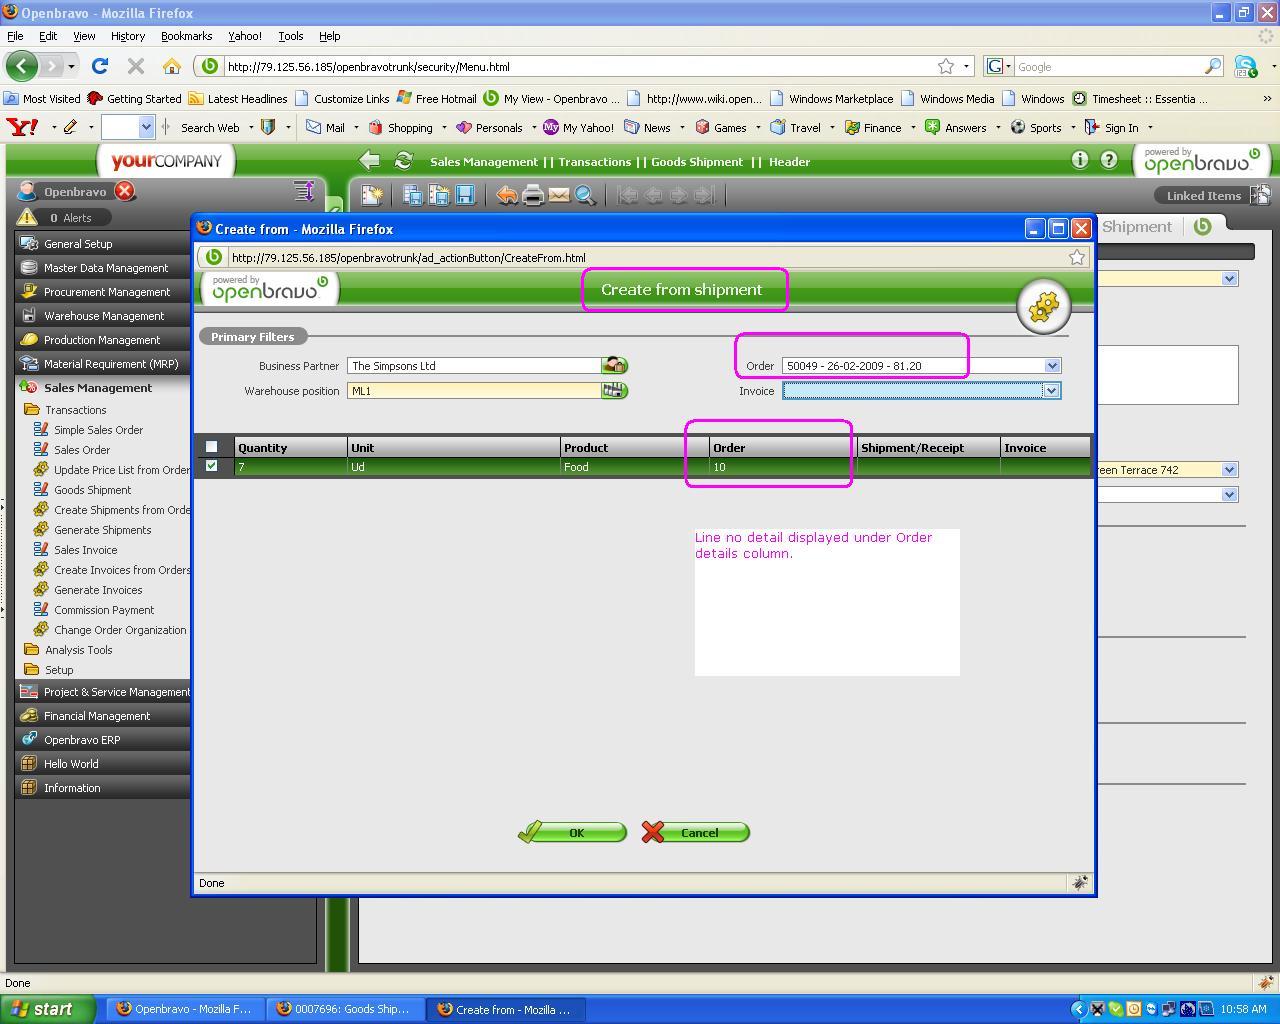Open the History menu
1280x1024 pixels.
pyautogui.click(x=127, y=36)
